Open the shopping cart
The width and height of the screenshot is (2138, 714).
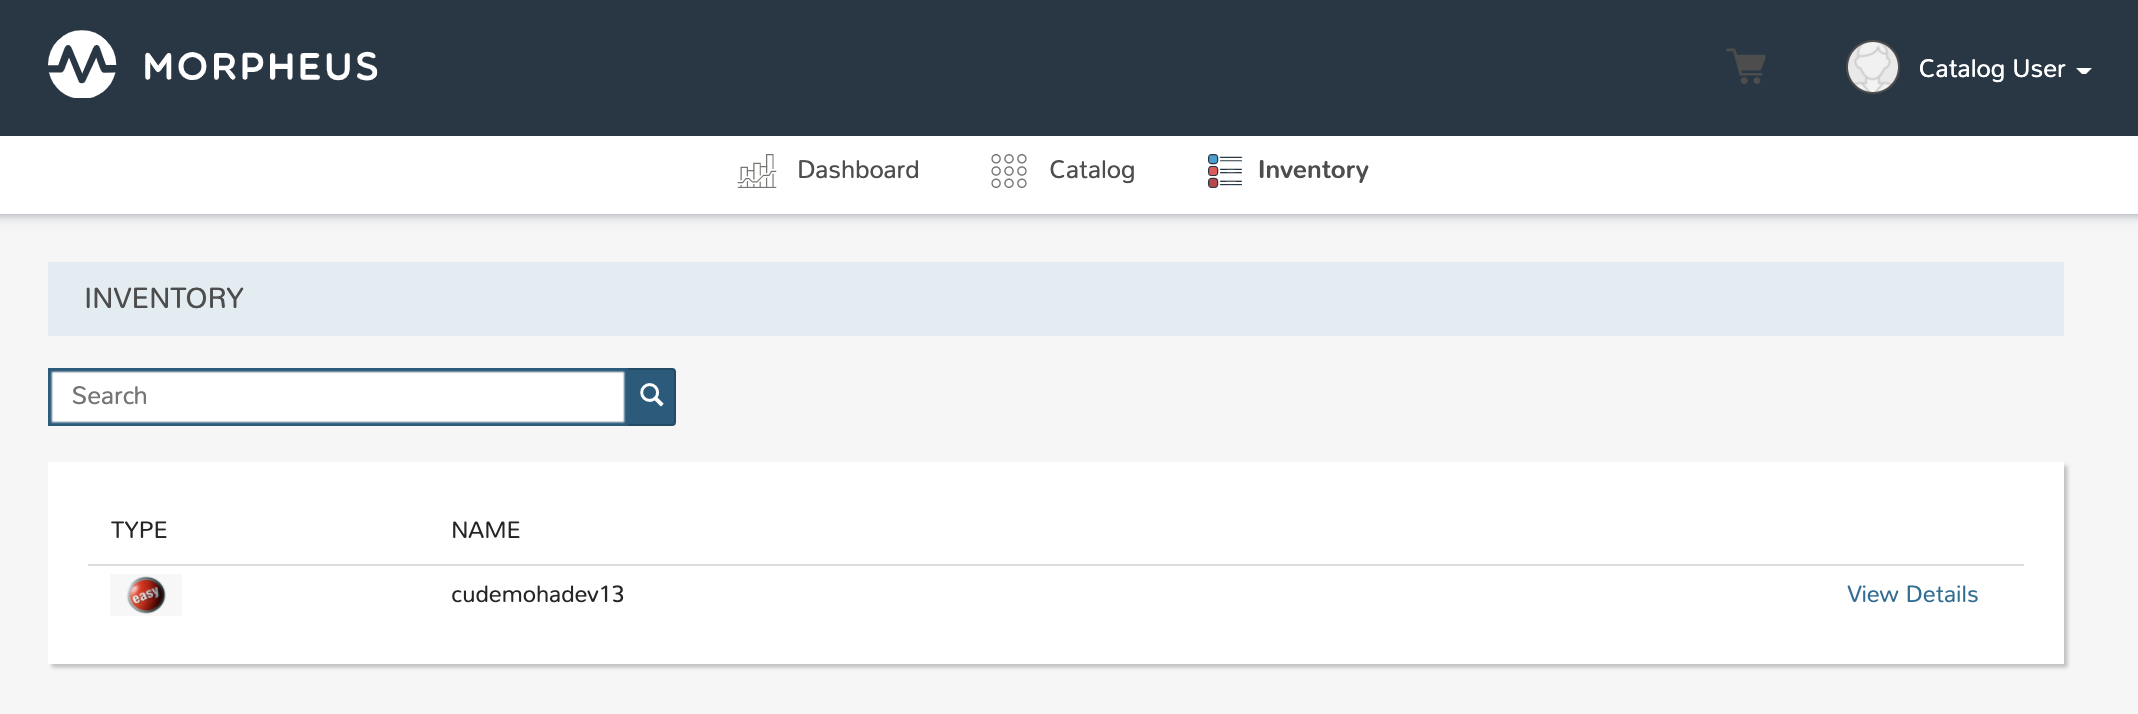[x=1747, y=67]
